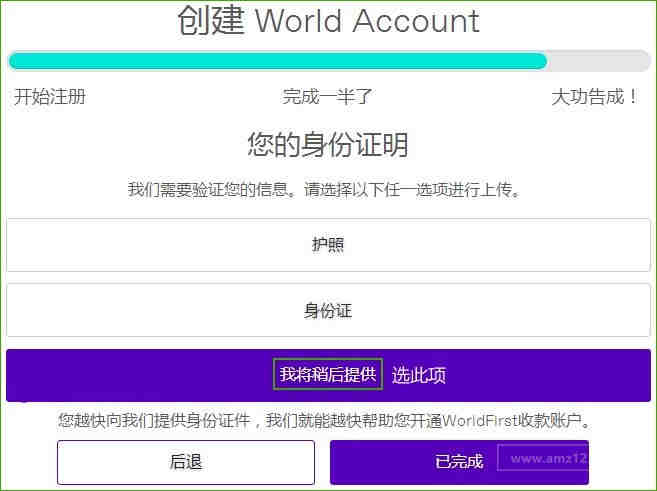Click the 我们需要验证您的信息 instruction text
Image resolution: width=657 pixels, height=491 pixels.
click(x=325, y=190)
